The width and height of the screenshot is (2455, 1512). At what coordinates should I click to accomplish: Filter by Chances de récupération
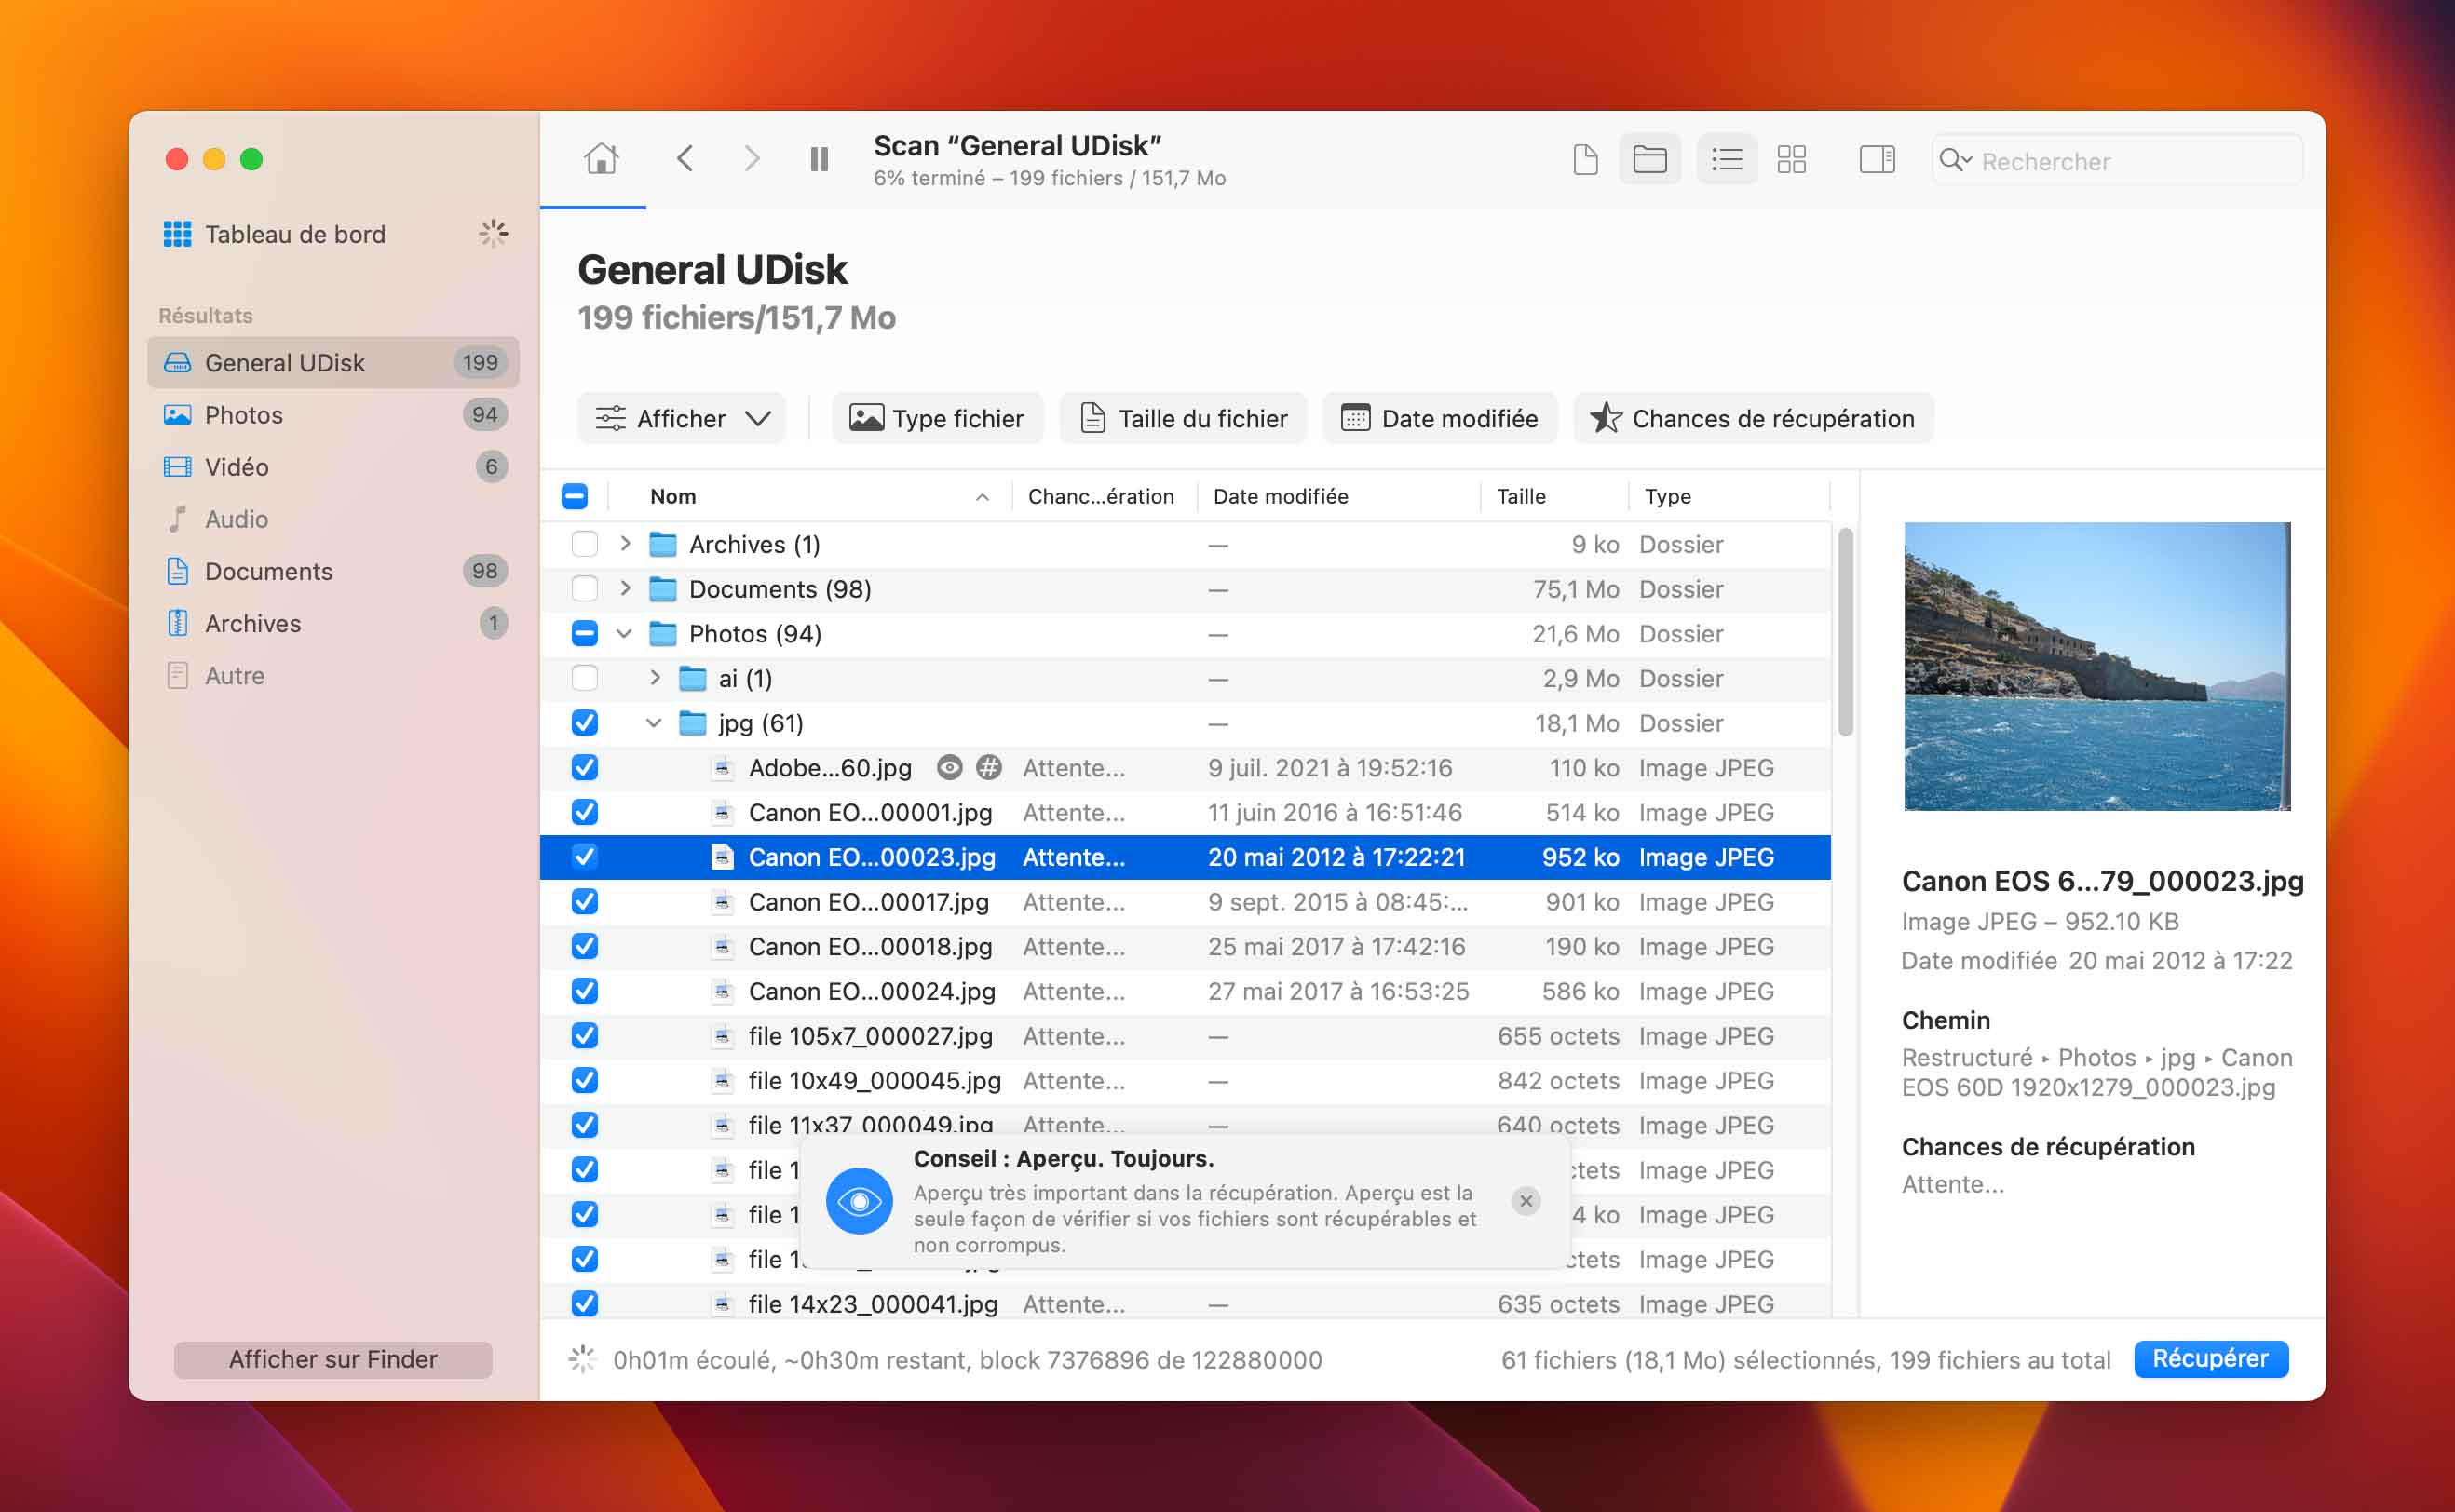tap(1753, 418)
